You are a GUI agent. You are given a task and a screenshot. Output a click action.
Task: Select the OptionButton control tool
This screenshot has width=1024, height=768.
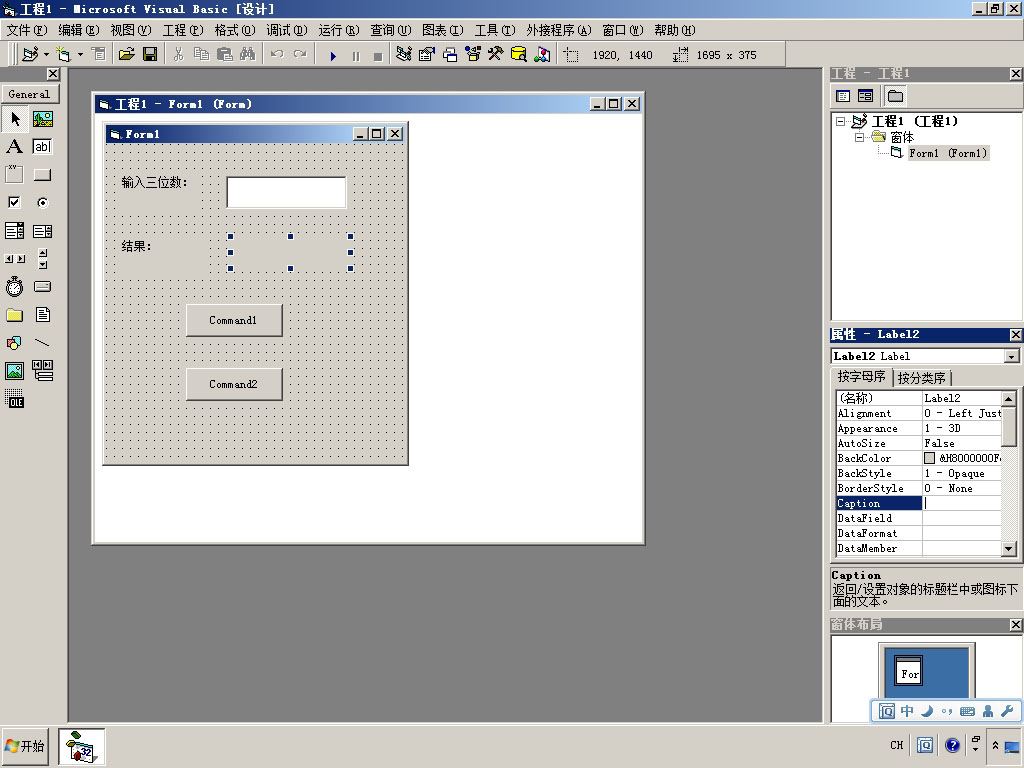point(42,202)
